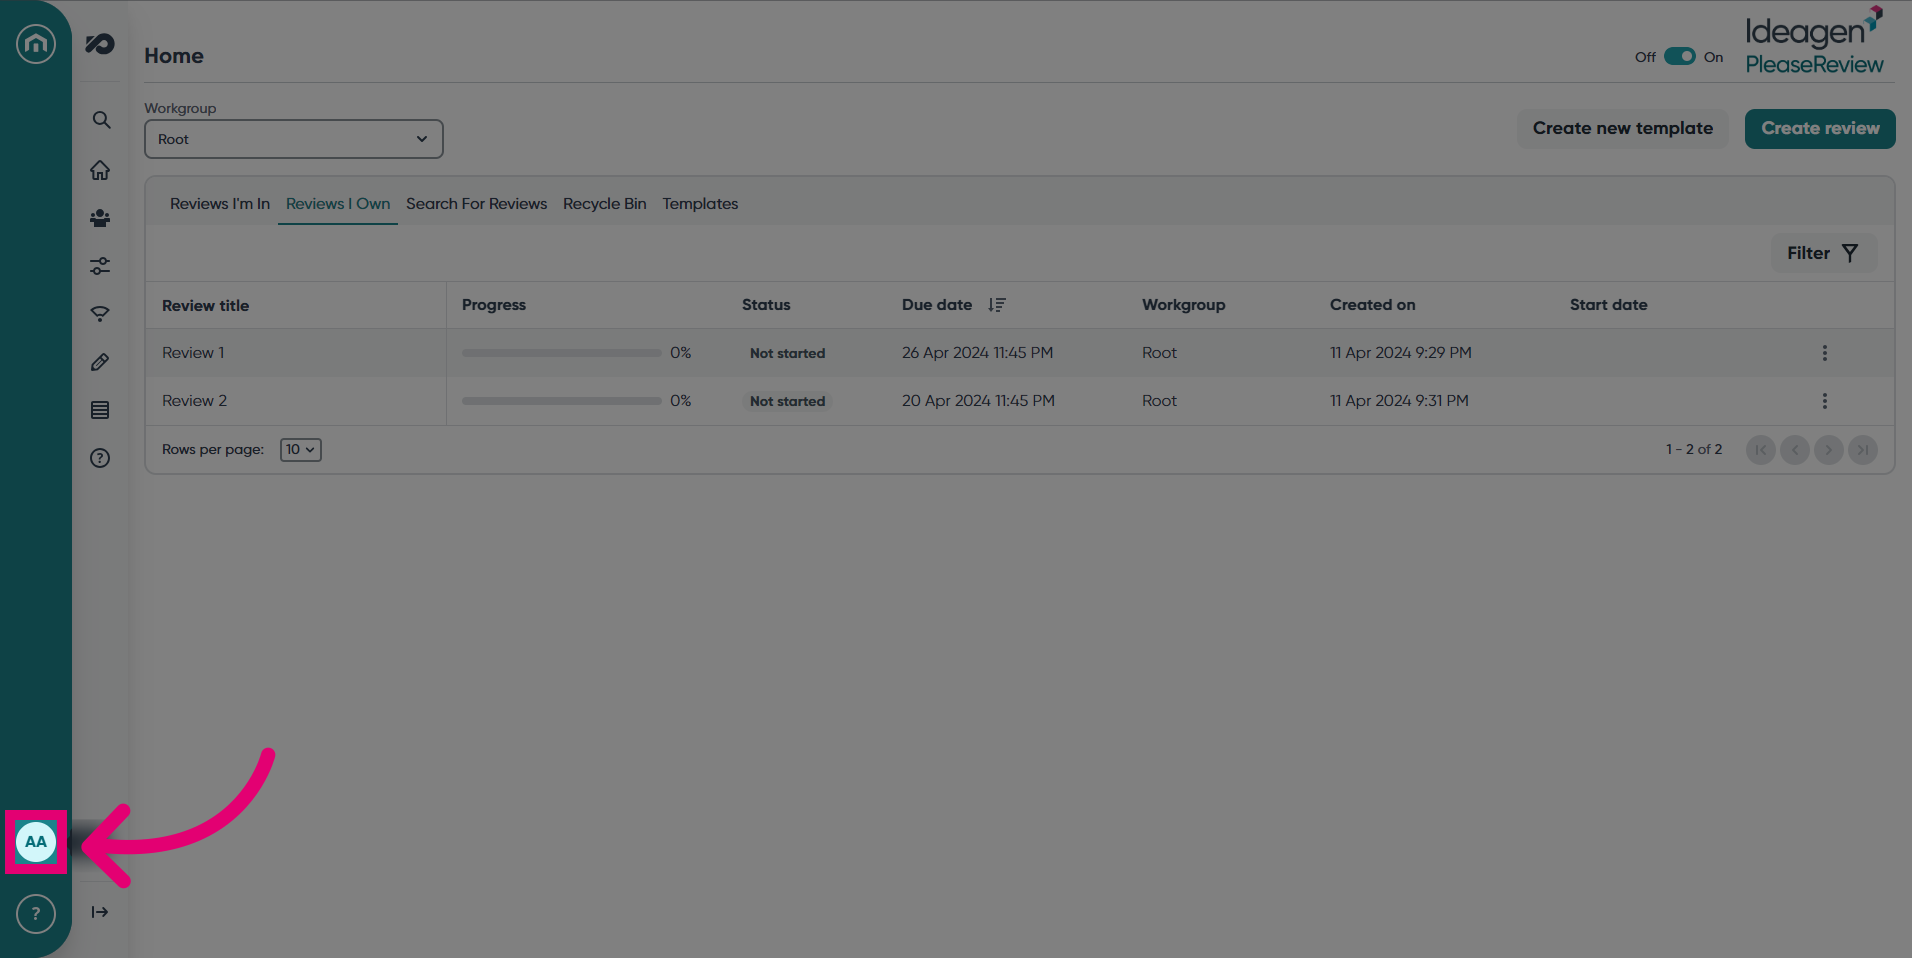Open search from the sidebar magnifier
The image size is (1912, 958).
[101, 120]
